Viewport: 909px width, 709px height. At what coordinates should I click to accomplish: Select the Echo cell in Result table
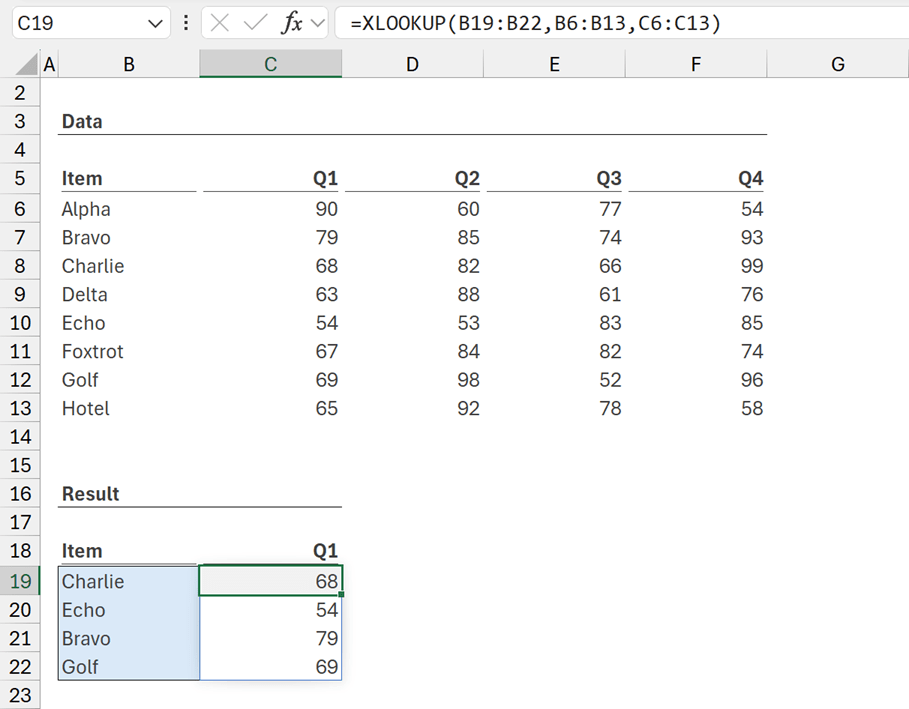click(128, 610)
